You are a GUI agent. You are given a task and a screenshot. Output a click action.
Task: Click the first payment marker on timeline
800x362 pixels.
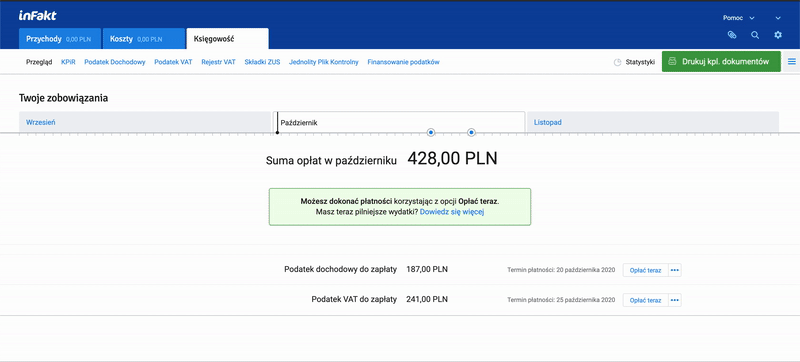(431, 133)
